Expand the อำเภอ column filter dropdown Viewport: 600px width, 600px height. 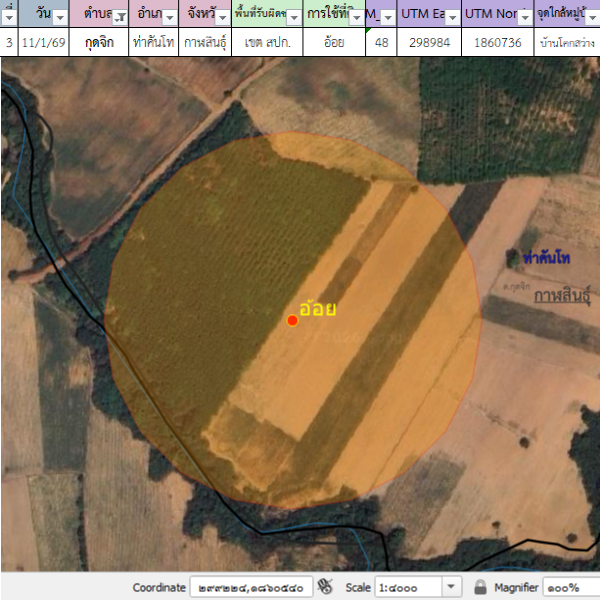tap(169, 17)
